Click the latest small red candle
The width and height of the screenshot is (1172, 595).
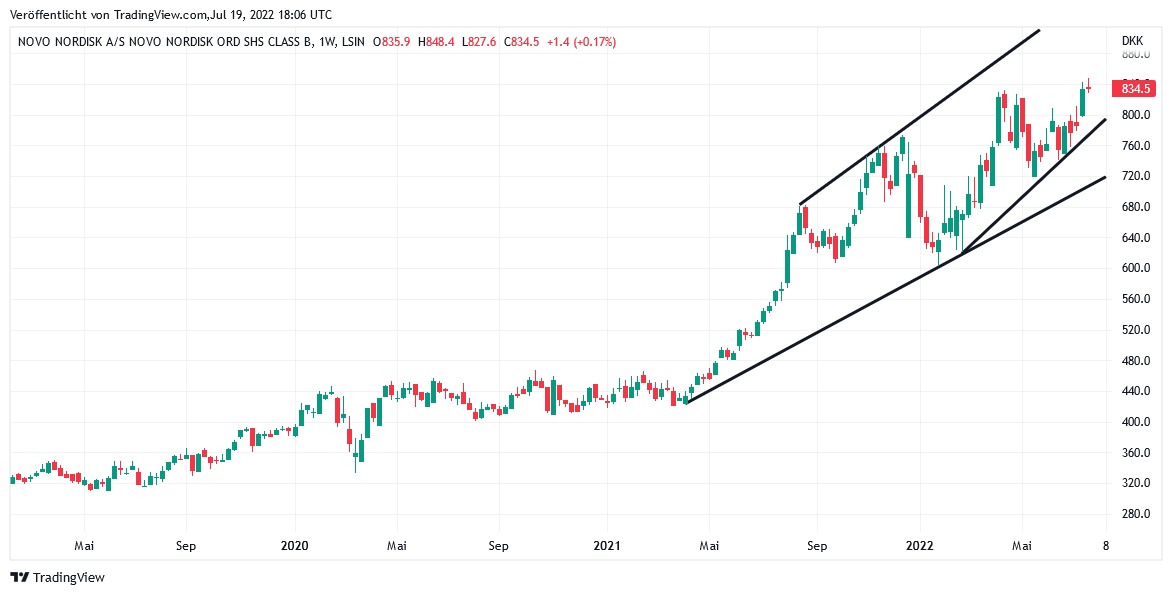pyautogui.click(x=1089, y=88)
